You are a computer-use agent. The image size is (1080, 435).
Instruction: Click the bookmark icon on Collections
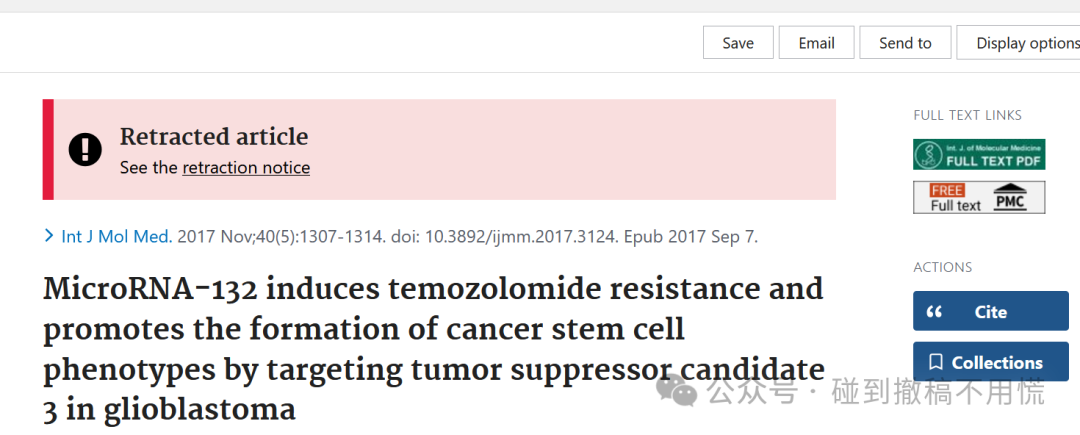(935, 362)
